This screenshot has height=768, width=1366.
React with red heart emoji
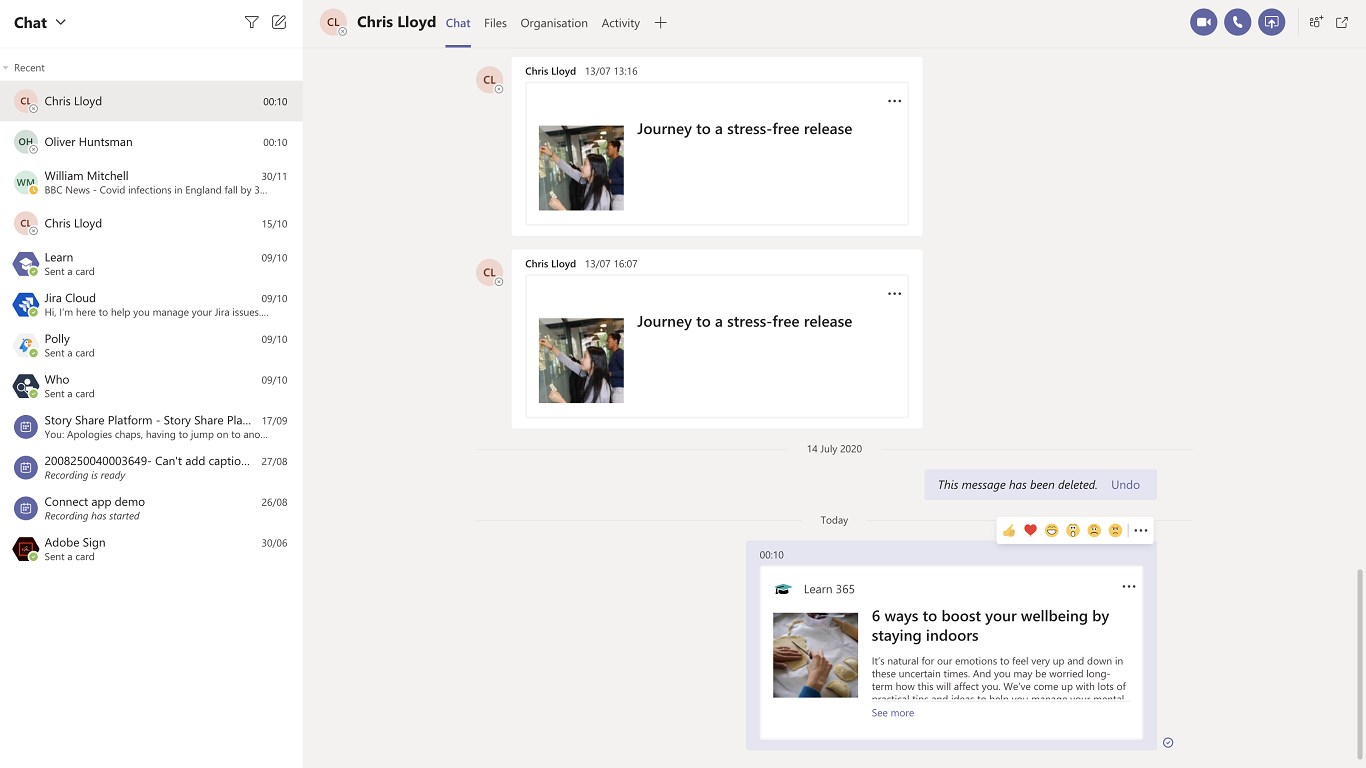1030,530
